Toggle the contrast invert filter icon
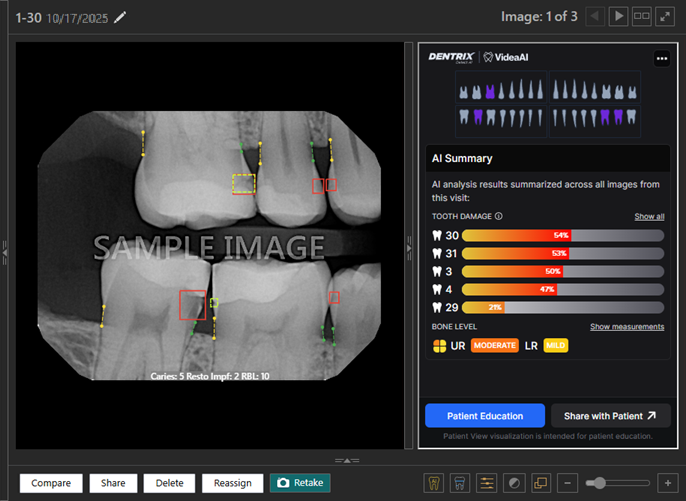The image size is (686, 501). 512,483
